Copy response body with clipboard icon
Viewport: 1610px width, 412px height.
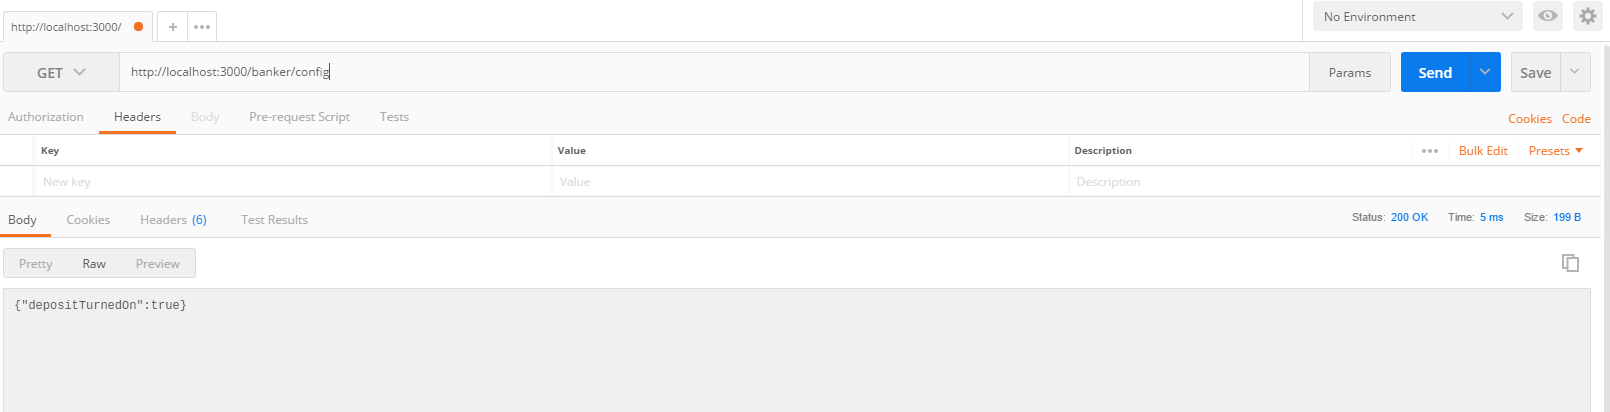point(1571,263)
